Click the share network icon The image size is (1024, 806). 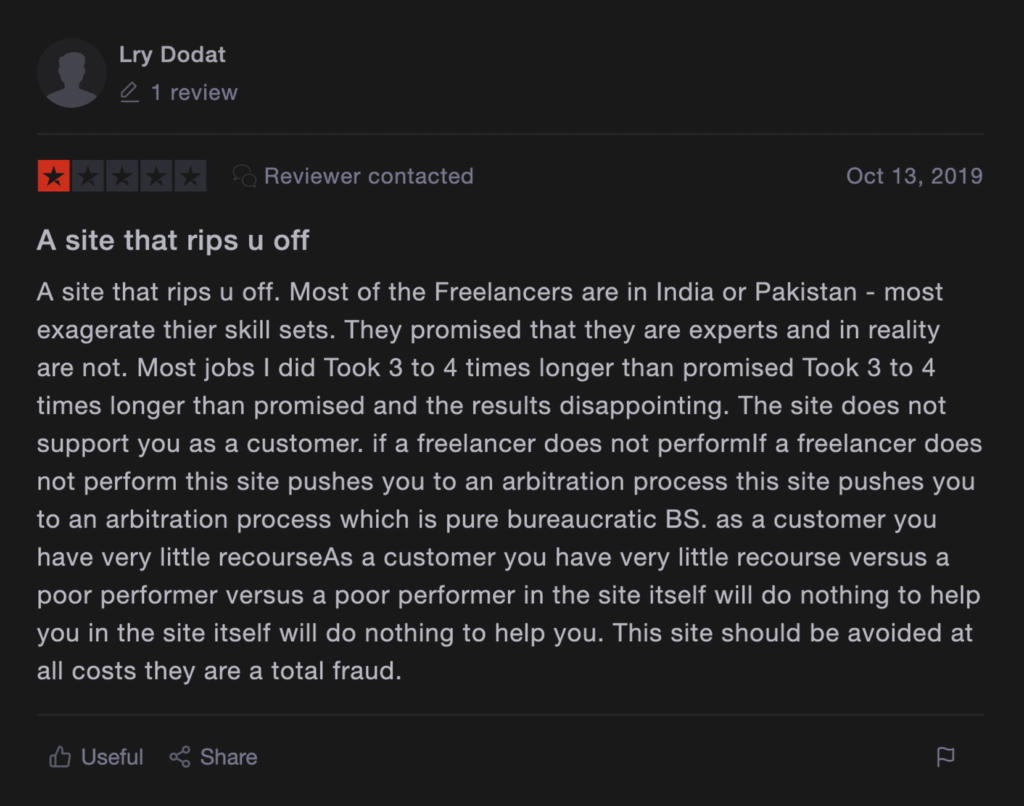[180, 757]
